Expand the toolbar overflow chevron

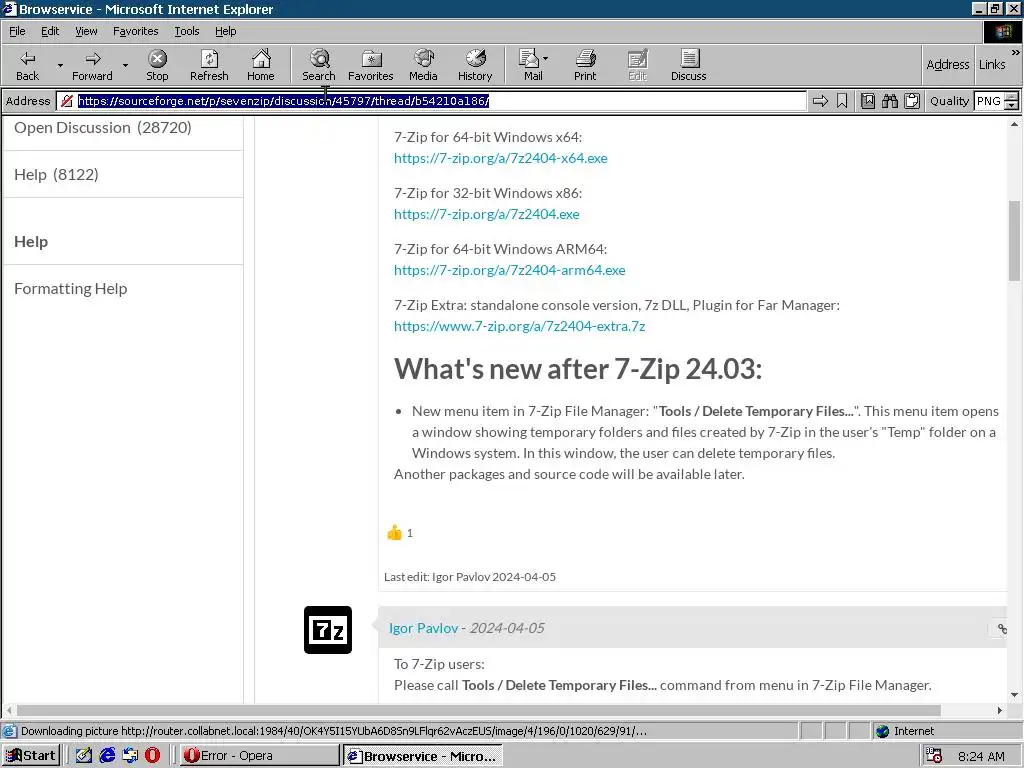[x=1016, y=52]
